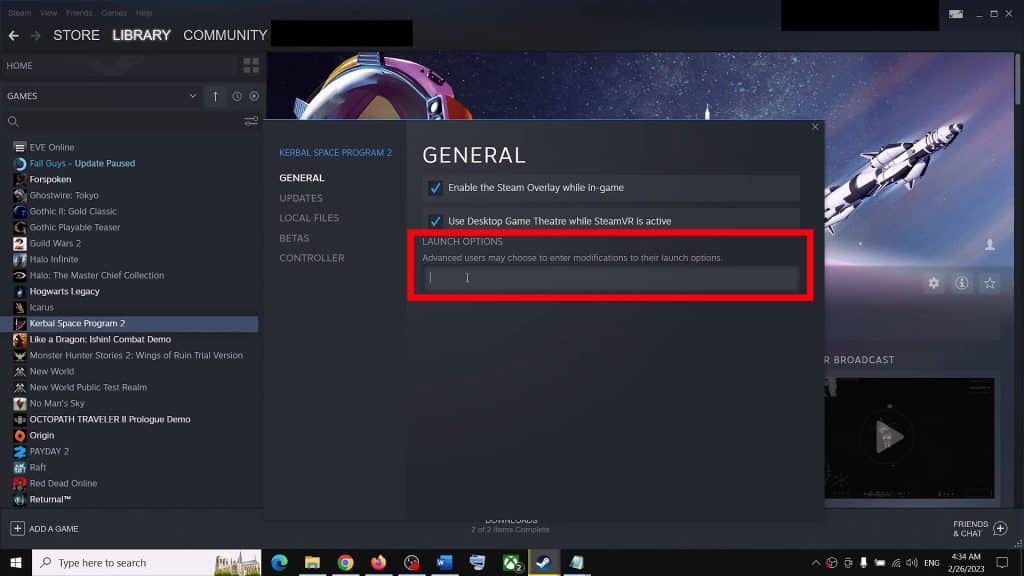1024x576 pixels.
Task: Show recent games via clock icon
Action: click(236, 96)
